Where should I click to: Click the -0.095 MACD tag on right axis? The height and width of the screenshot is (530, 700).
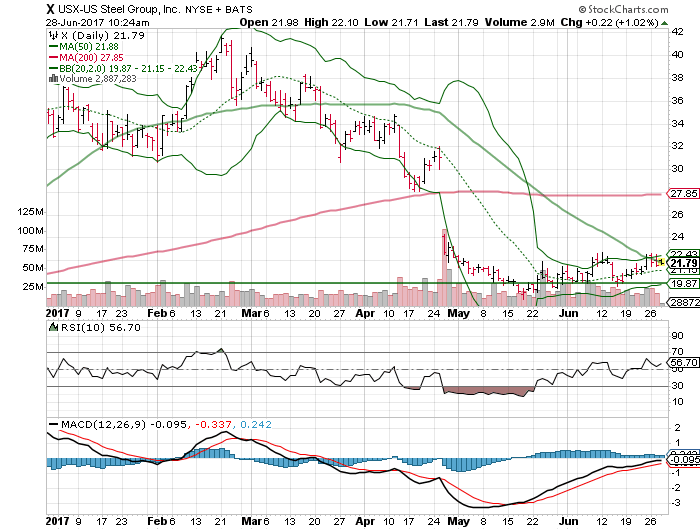point(683,460)
